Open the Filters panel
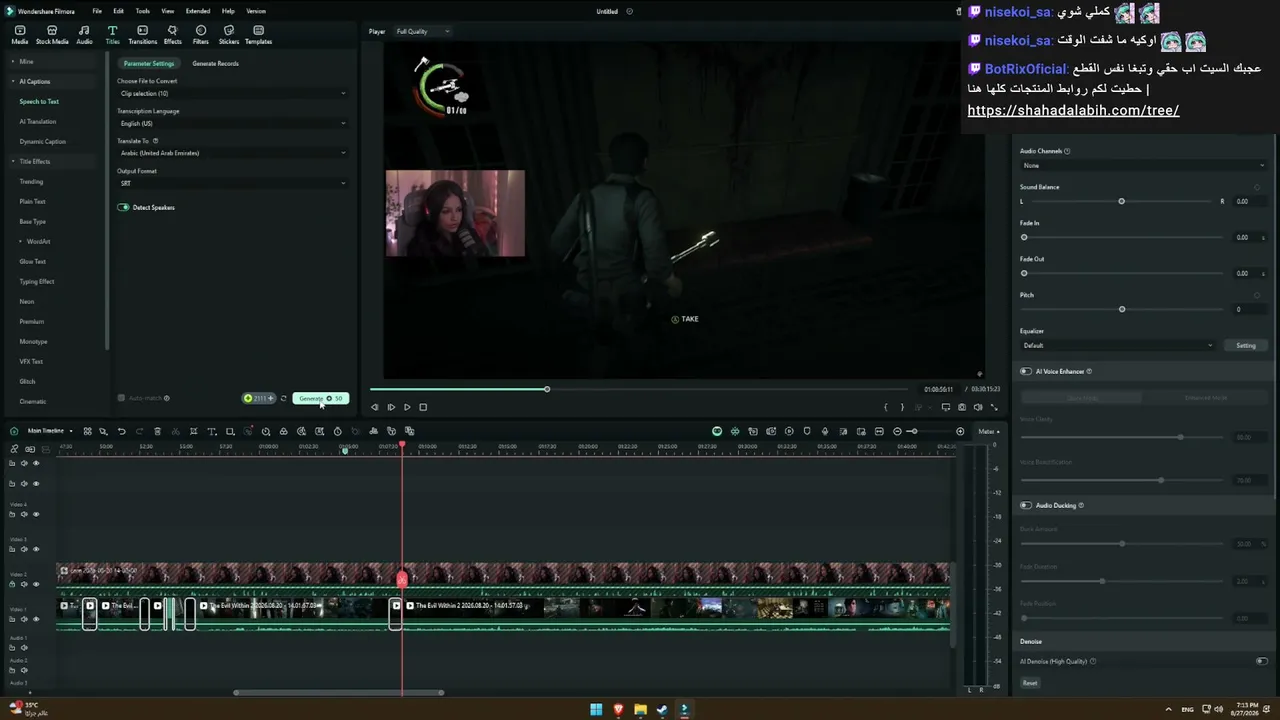Viewport: 1280px width, 720px height. pyautogui.click(x=201, y=35)
